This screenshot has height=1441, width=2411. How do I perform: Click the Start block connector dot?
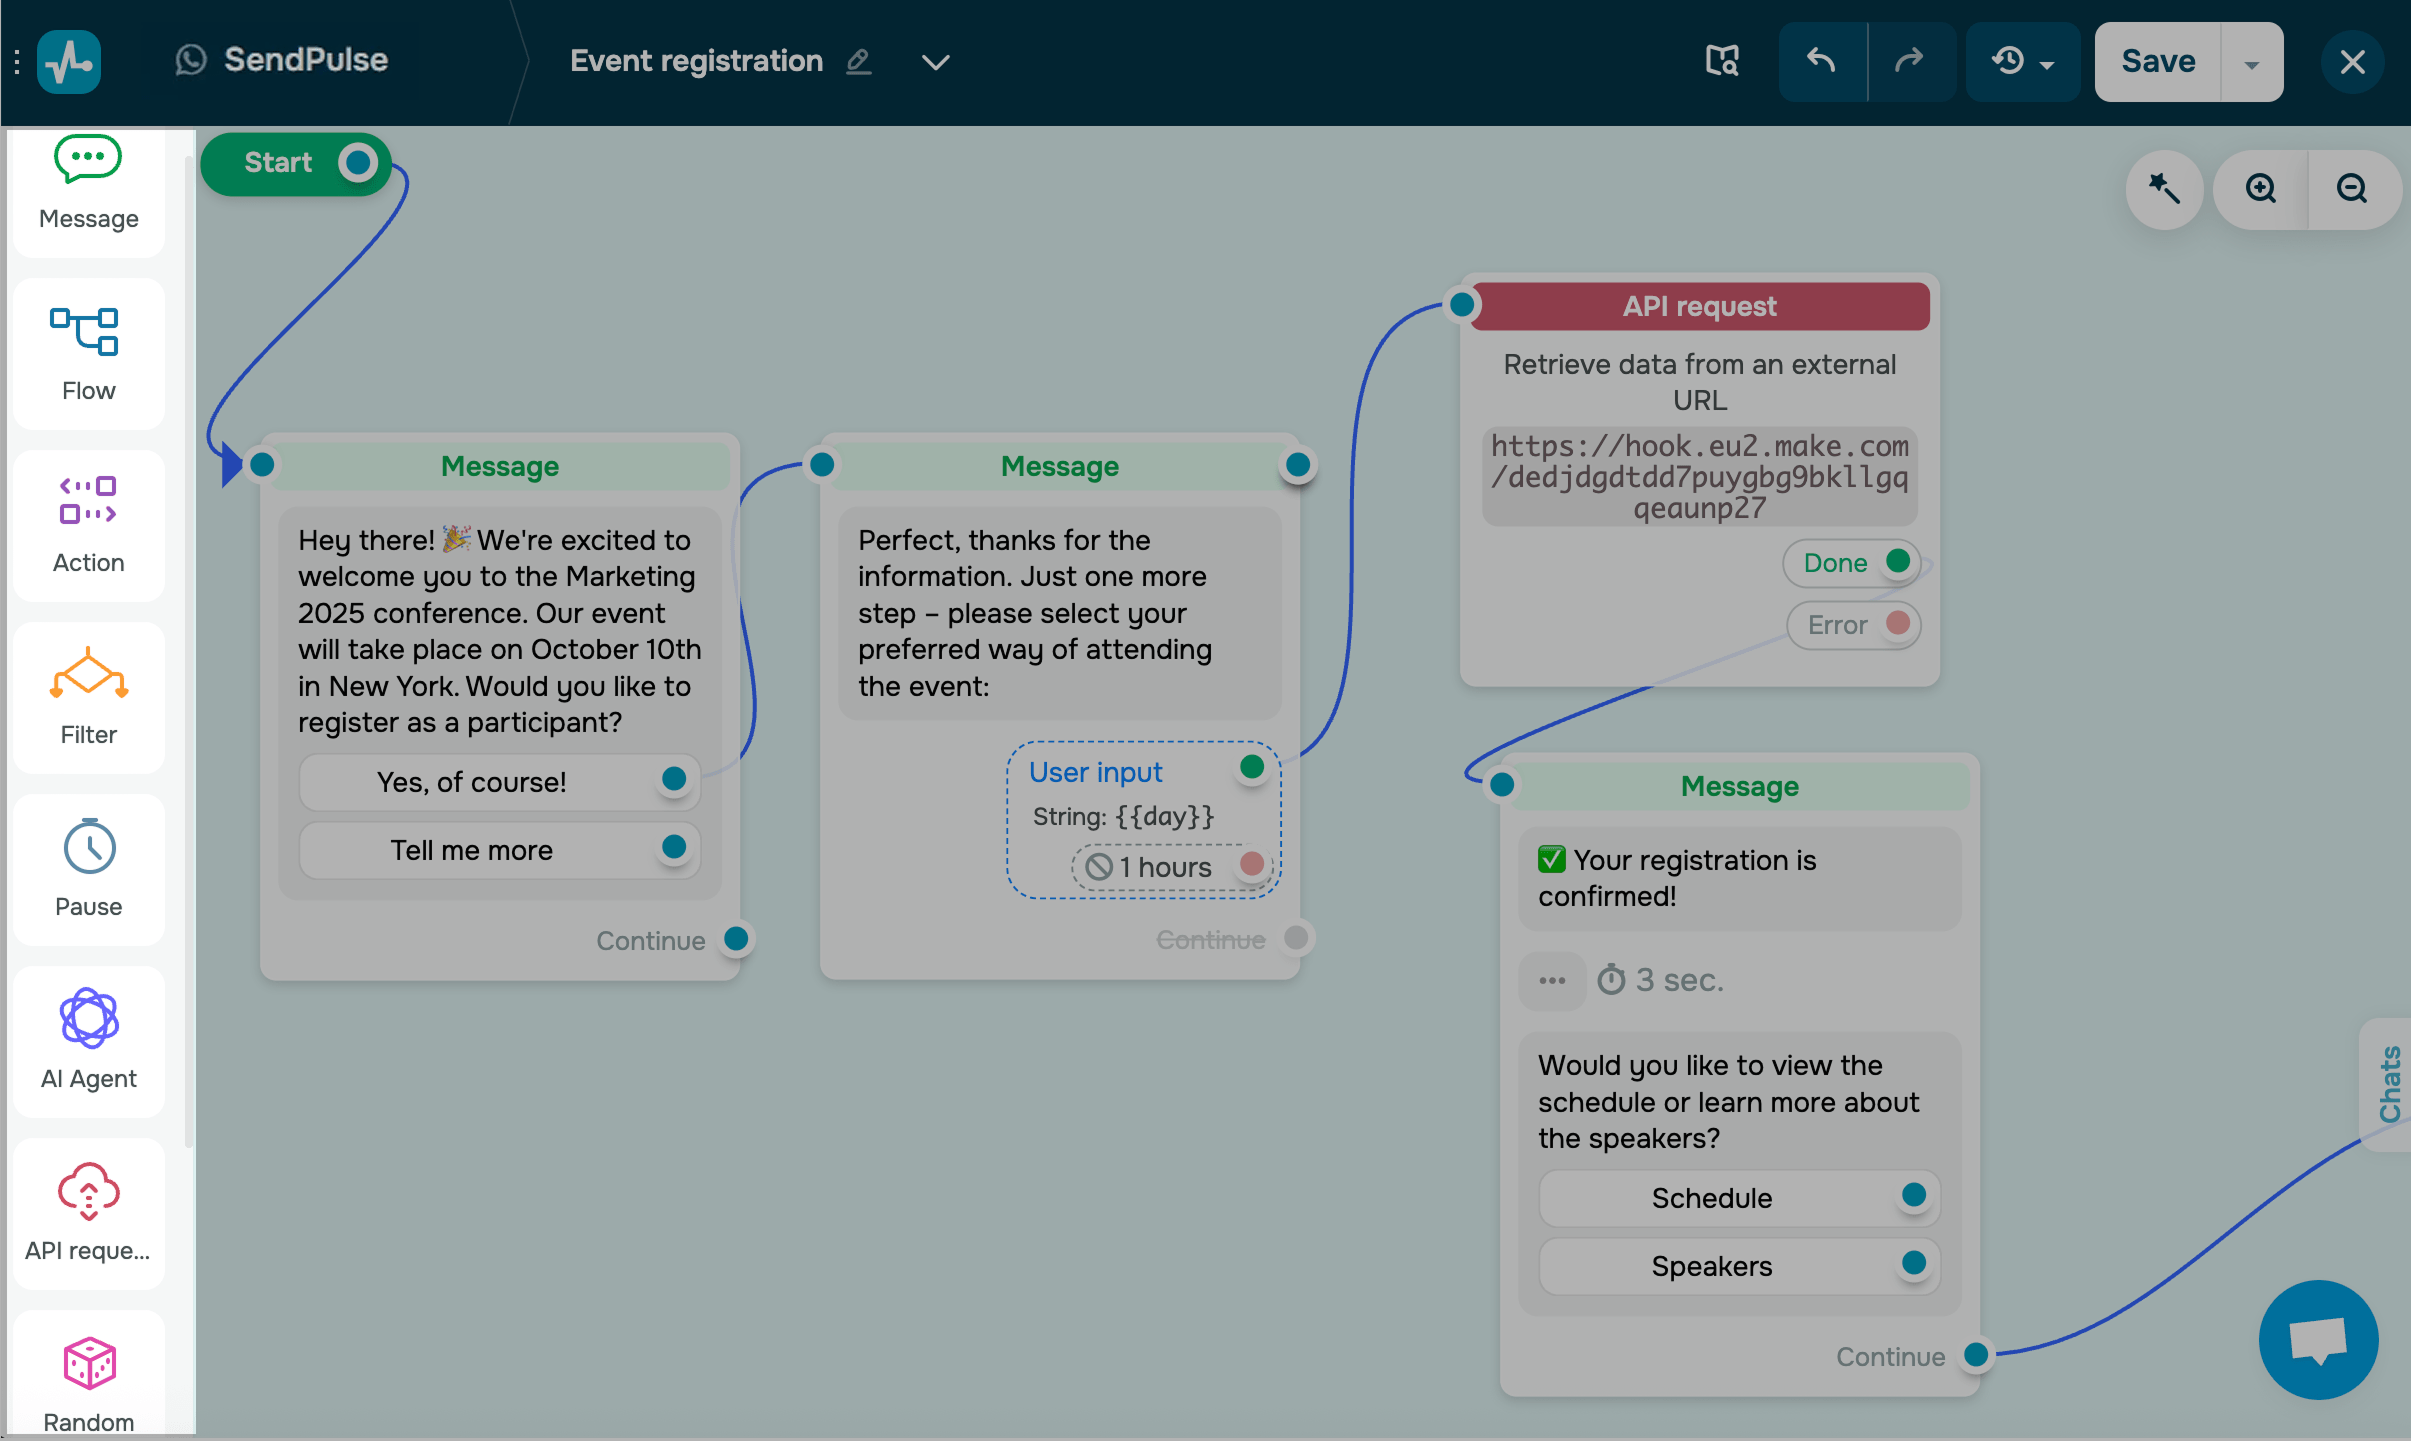(357, 162)
